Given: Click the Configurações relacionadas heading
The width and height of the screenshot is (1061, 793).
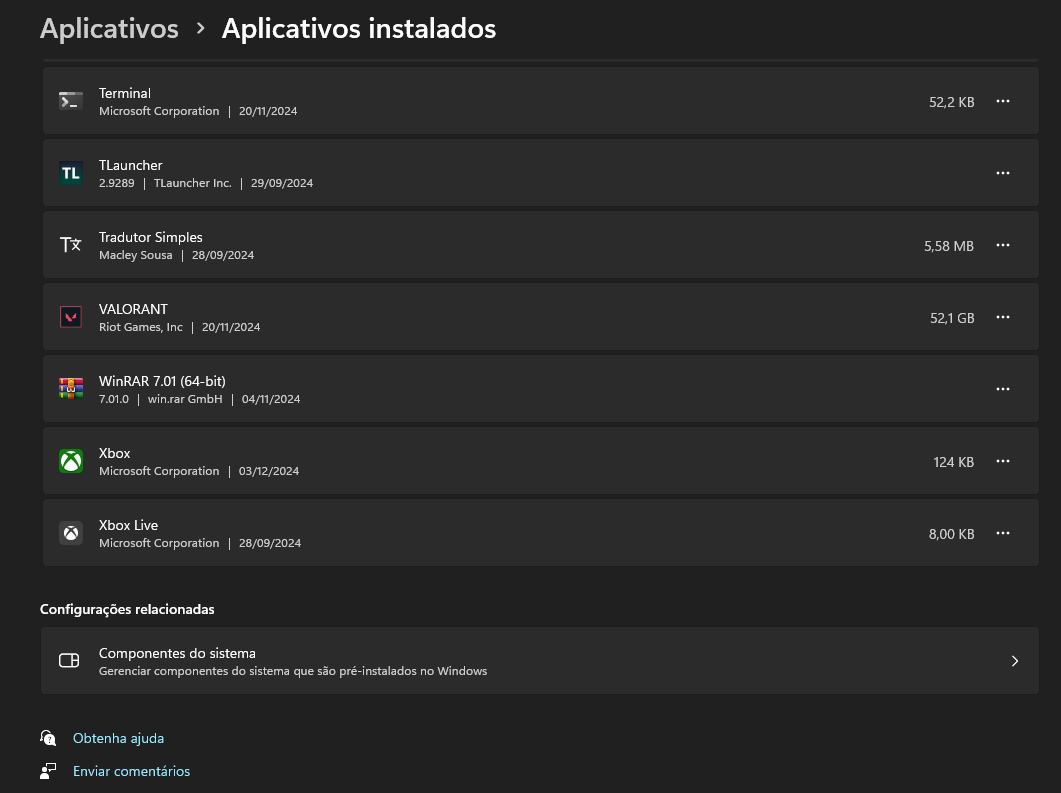Looking at the screenshot, I should [x=127, y=610].
